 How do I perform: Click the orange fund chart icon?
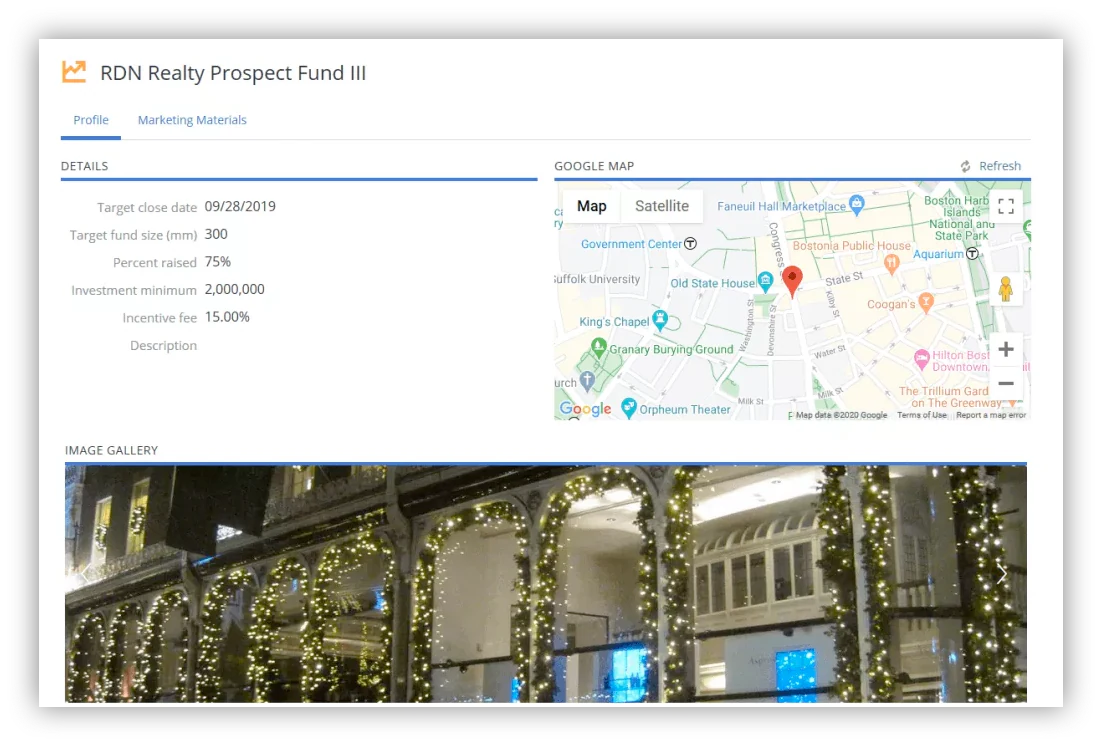pyautogui.click(x=74, y=72)
